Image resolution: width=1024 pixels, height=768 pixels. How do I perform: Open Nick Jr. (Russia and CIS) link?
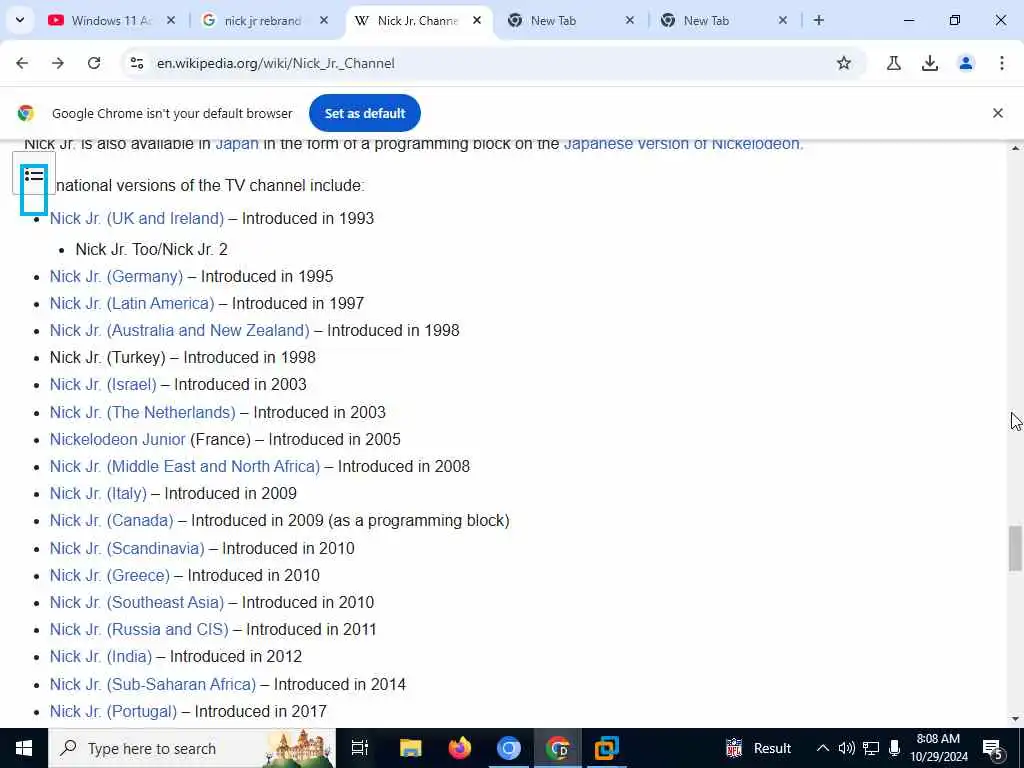139,630
